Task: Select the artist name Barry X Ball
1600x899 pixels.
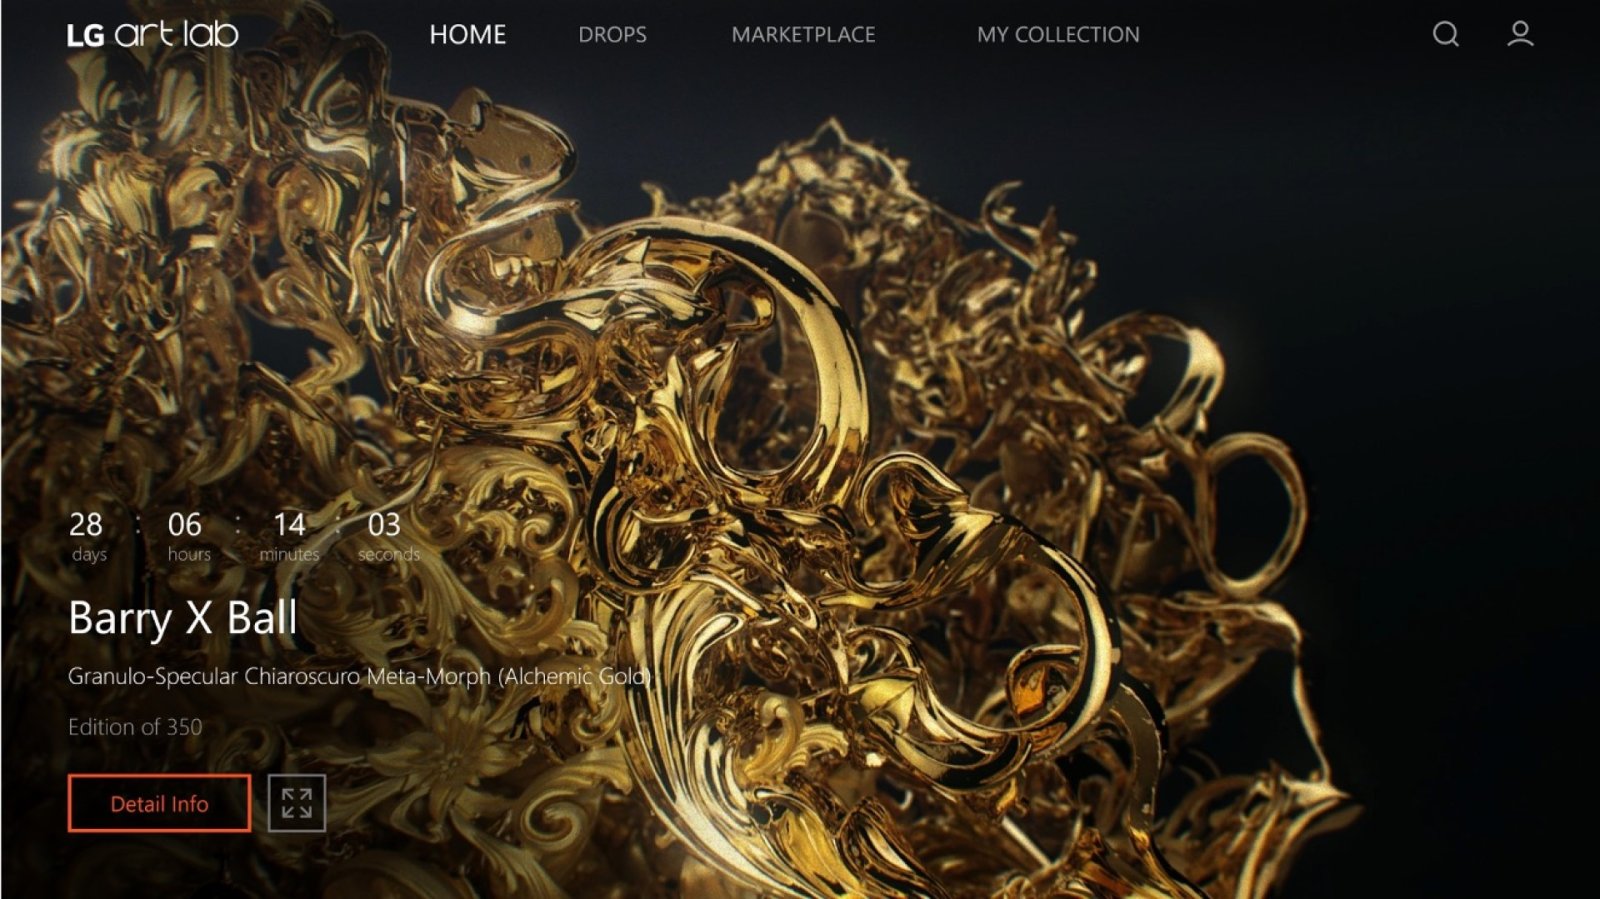Action: click(x=183, y=618)
